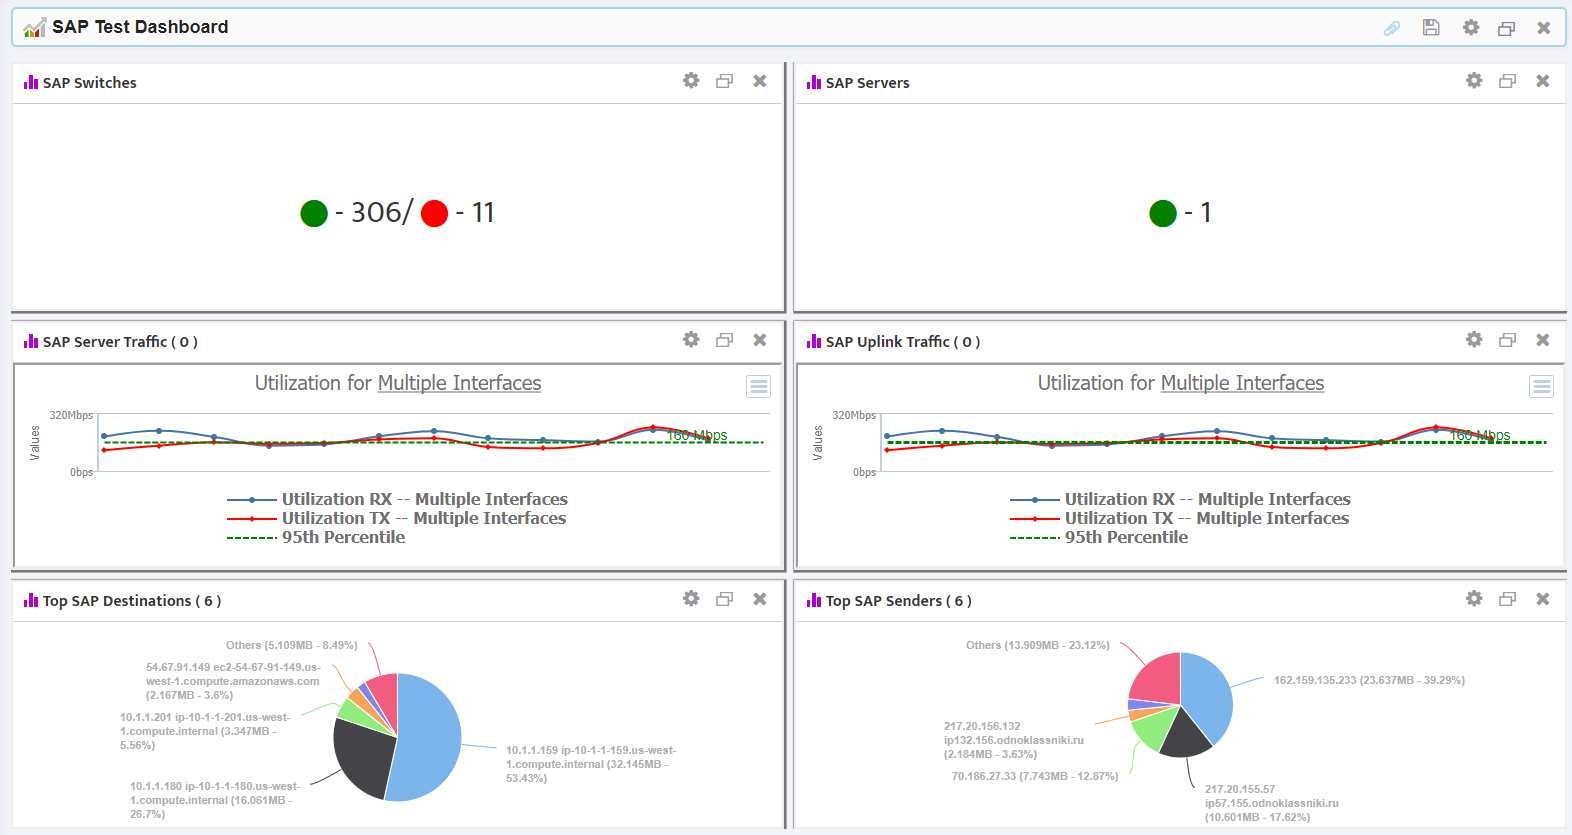Screen dimensions: 1572x835
Task: Click the SAP Server Traffic ( 0 ) title
Action: click(x=120, y=342)
